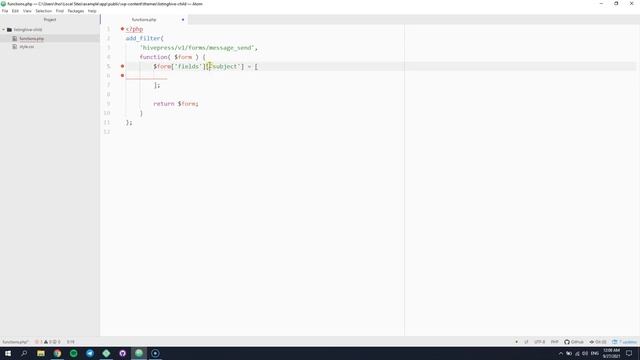Click the functions.php file icon in tree

point(15,38)
